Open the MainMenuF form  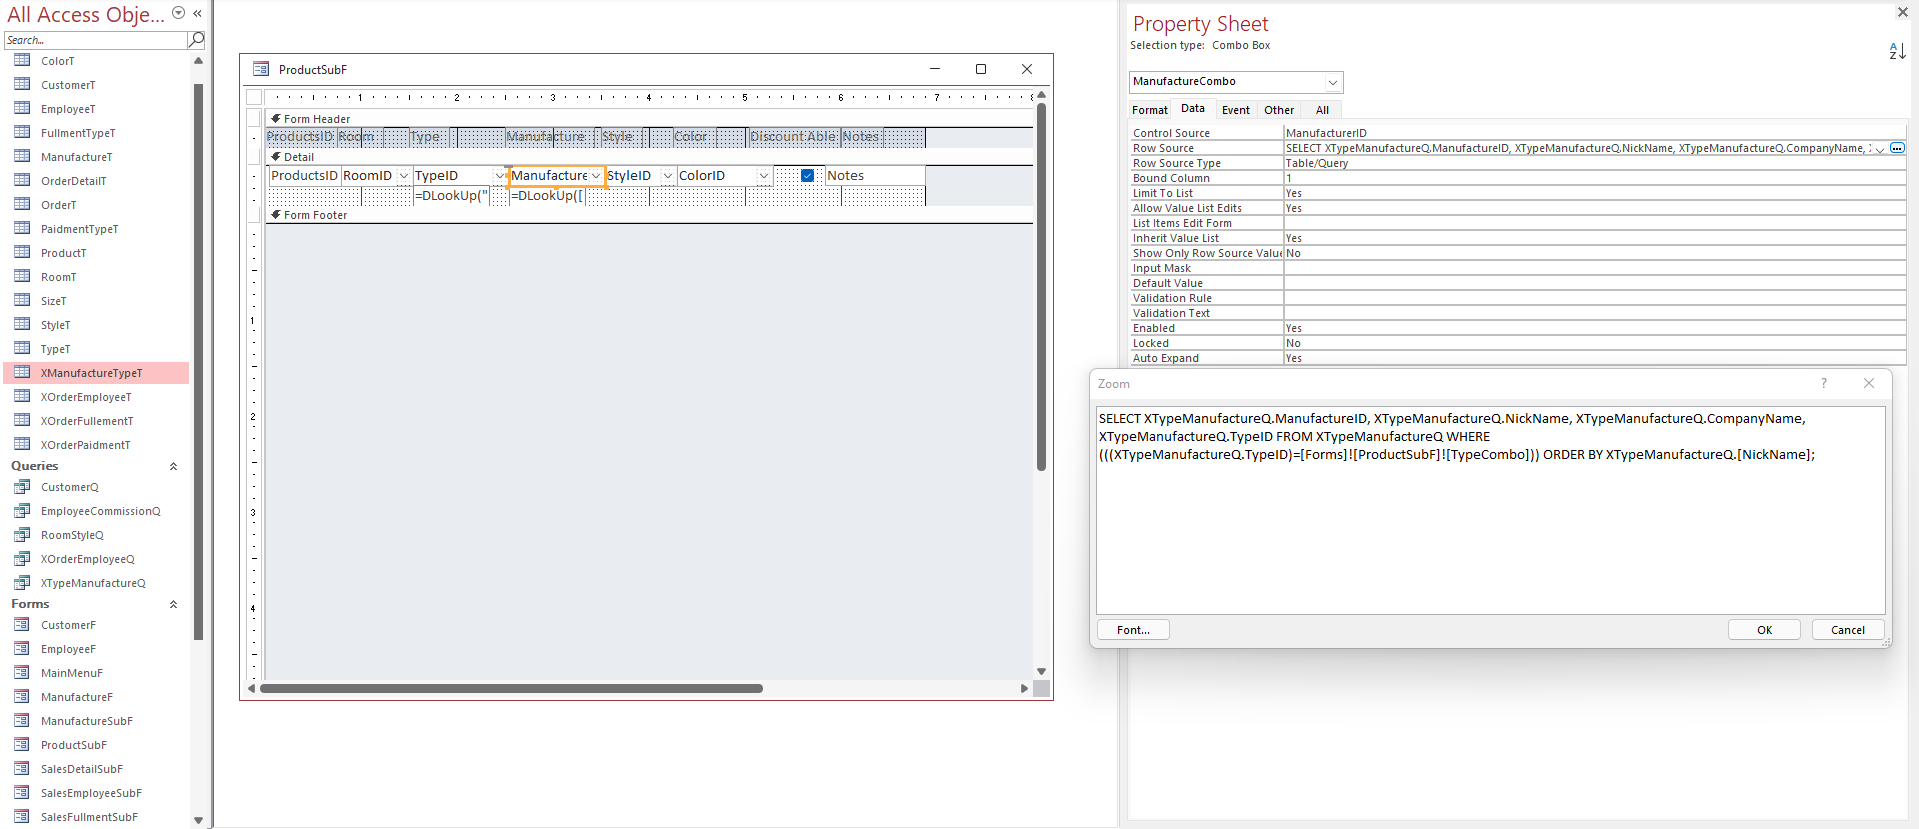tap(71, 673)
